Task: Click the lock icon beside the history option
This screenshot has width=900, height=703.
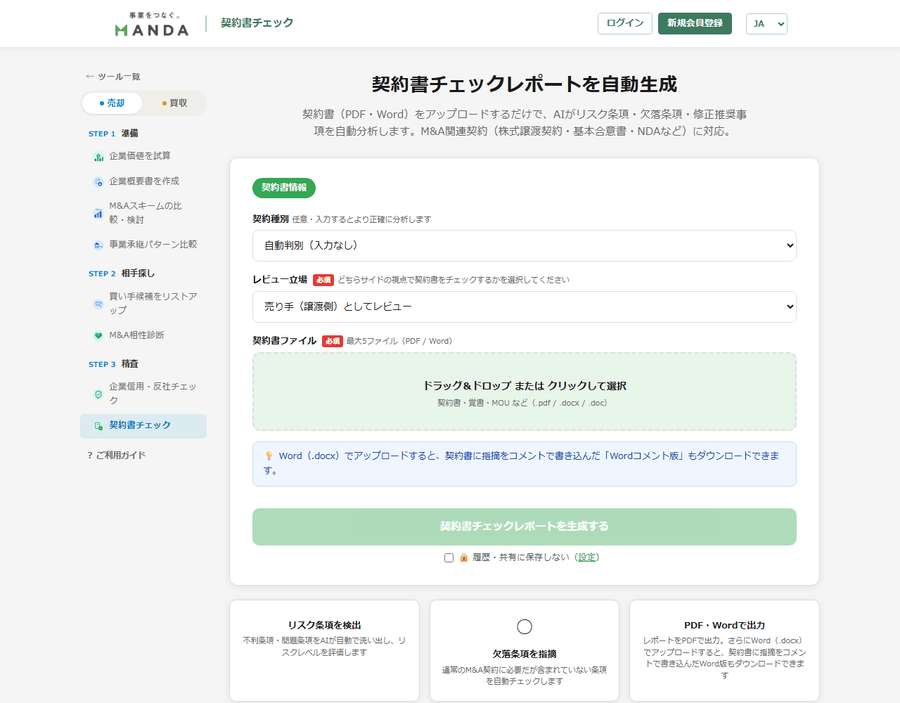Action: point(464,557)
